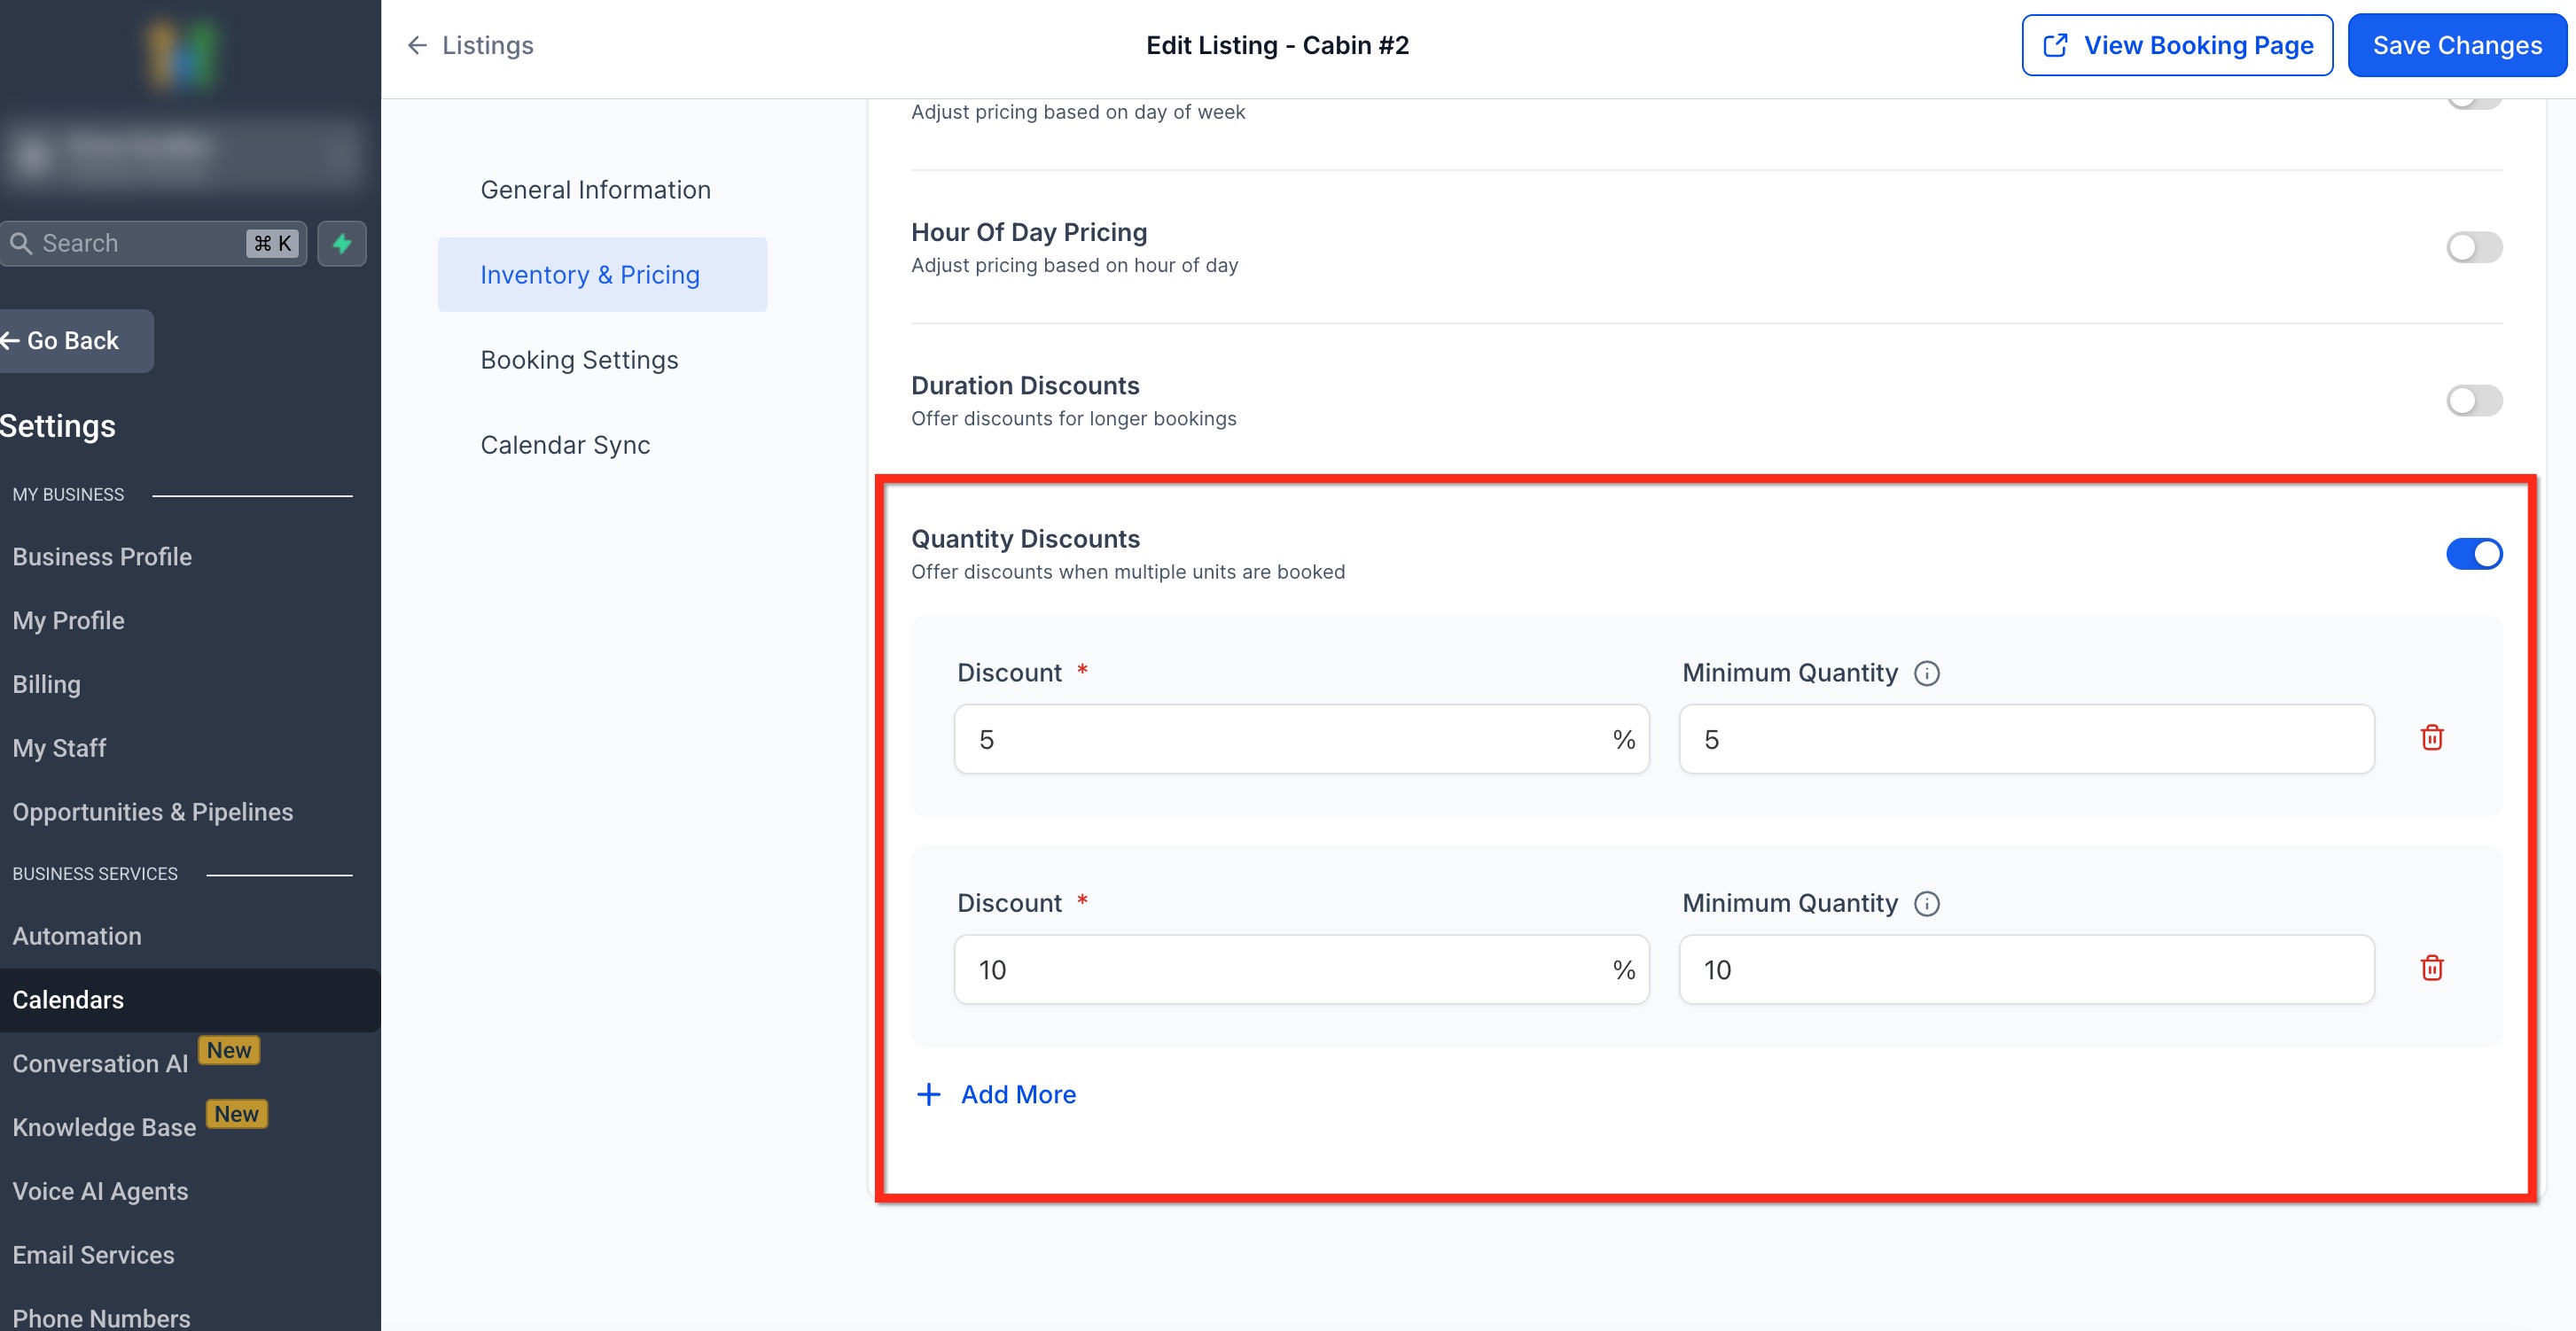This screenshot has height=1331, width=2576.
Task: Click the plus icon beside Add More
Action: 928,1094
